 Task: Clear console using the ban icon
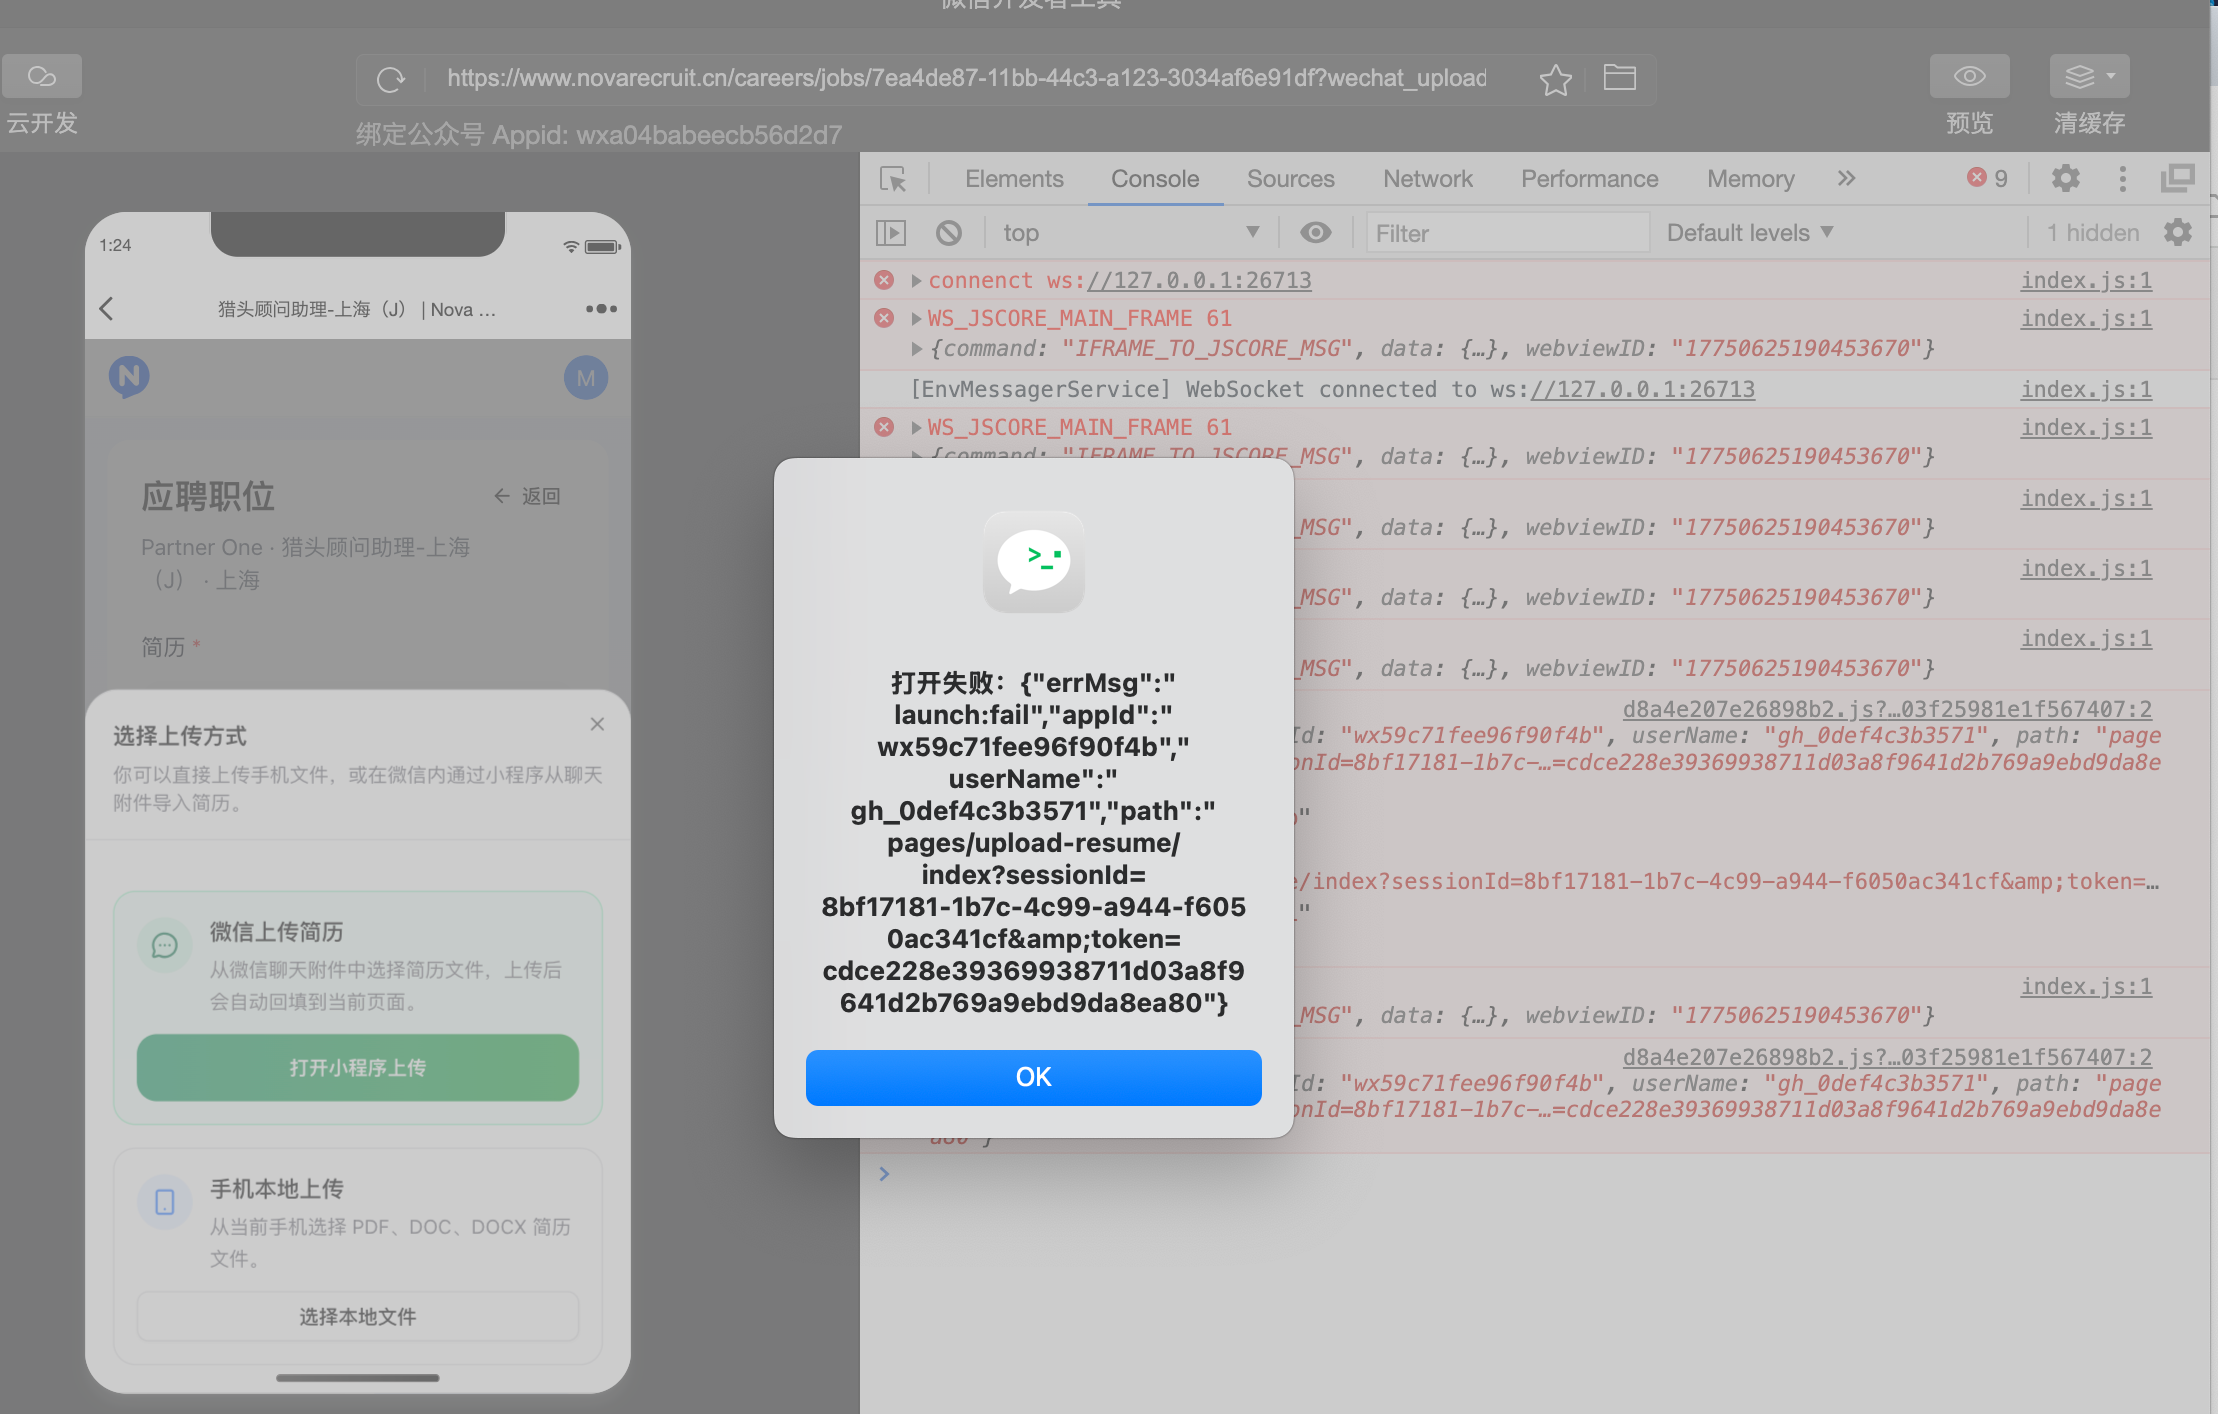tap(948, 233)
